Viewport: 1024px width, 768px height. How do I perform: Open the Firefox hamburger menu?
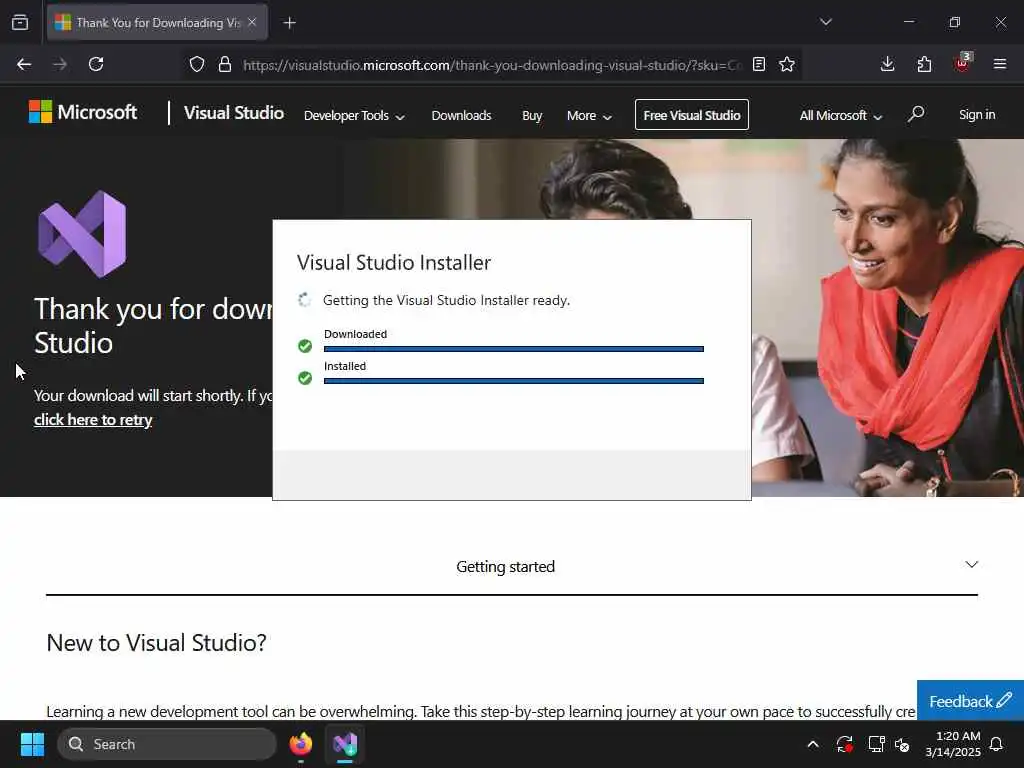coord(1000,64)
